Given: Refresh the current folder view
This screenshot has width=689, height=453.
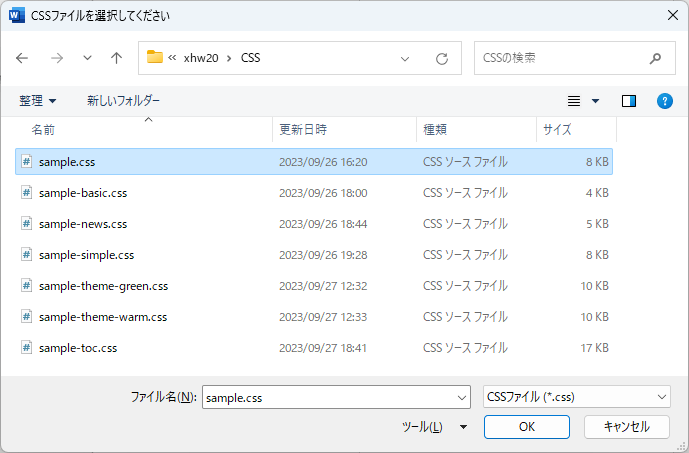Looking at the screenshot, I should (x=441, y=59).
